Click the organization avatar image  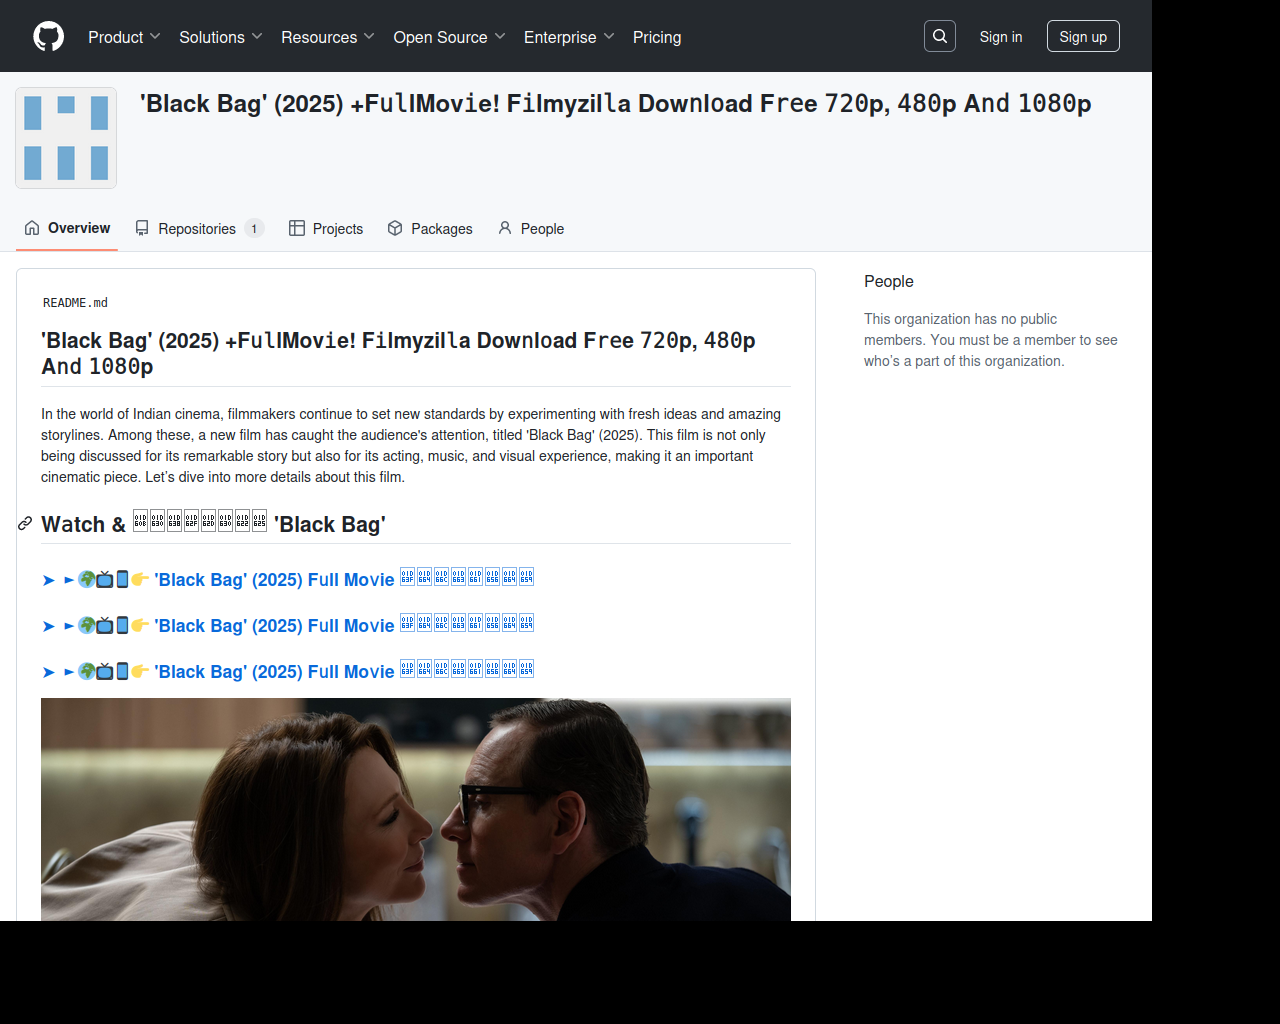pos(66,138)
